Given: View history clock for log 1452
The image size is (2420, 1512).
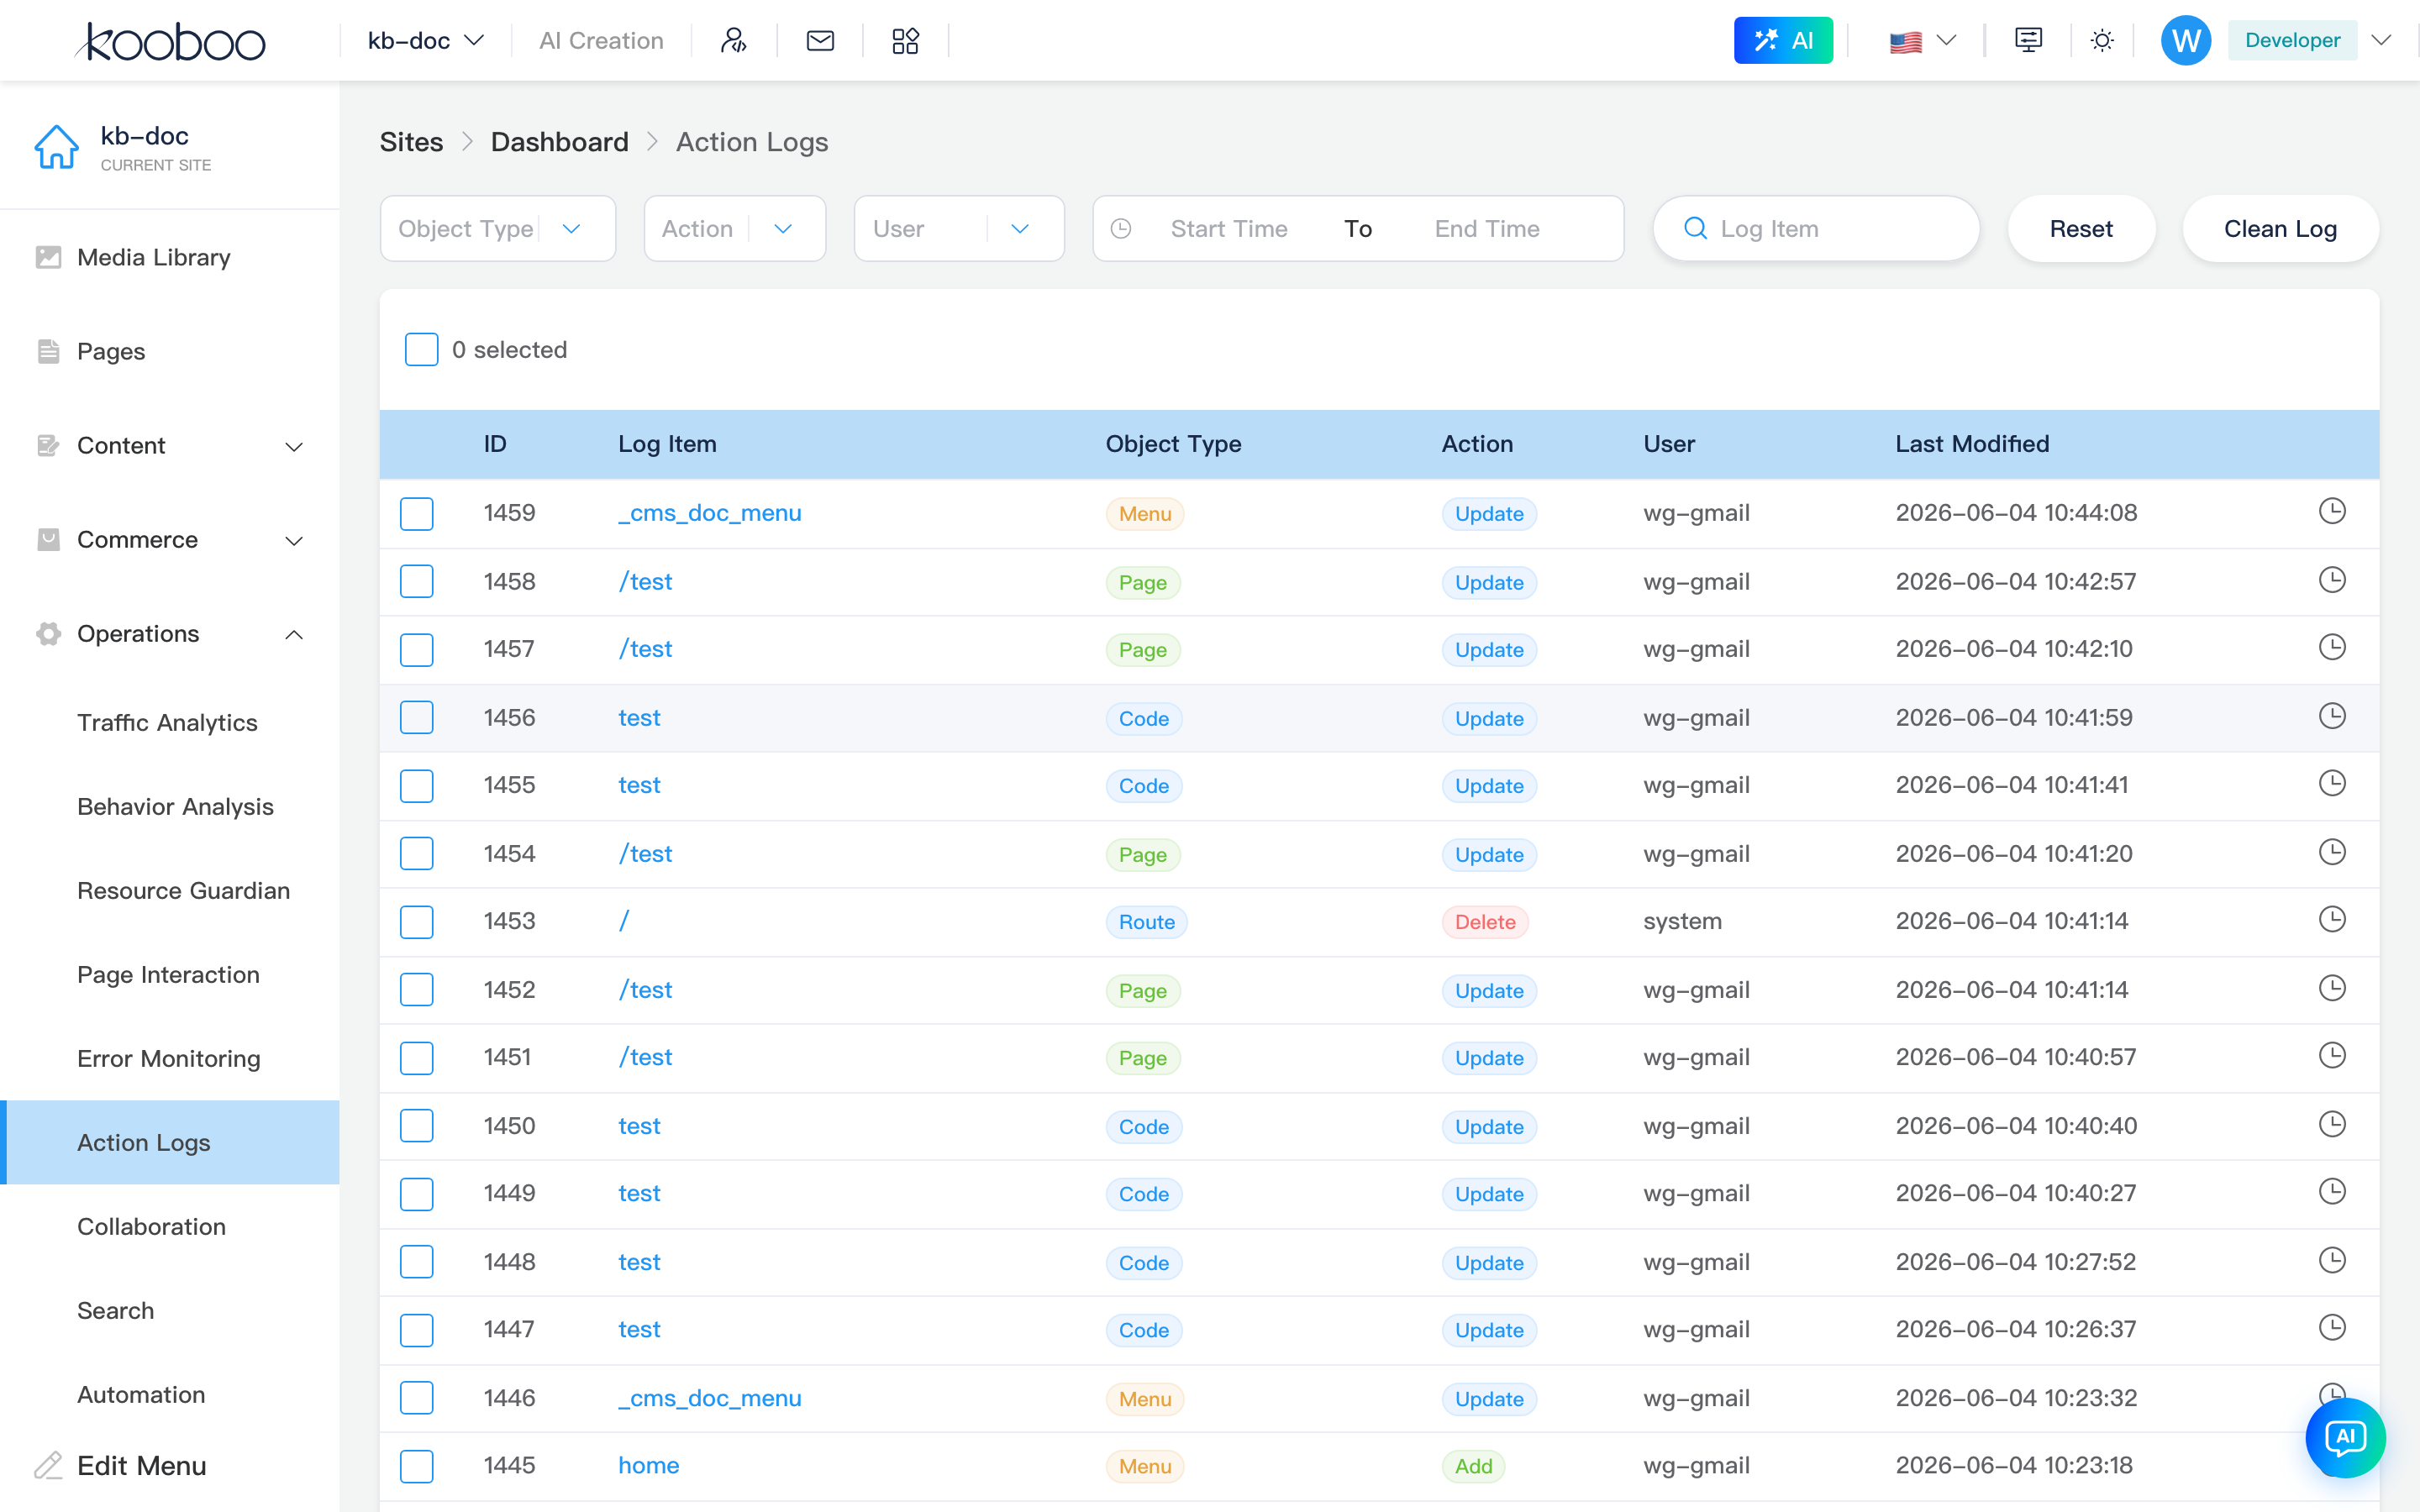Looking at the screenshot, I should tap(2332, 988).
